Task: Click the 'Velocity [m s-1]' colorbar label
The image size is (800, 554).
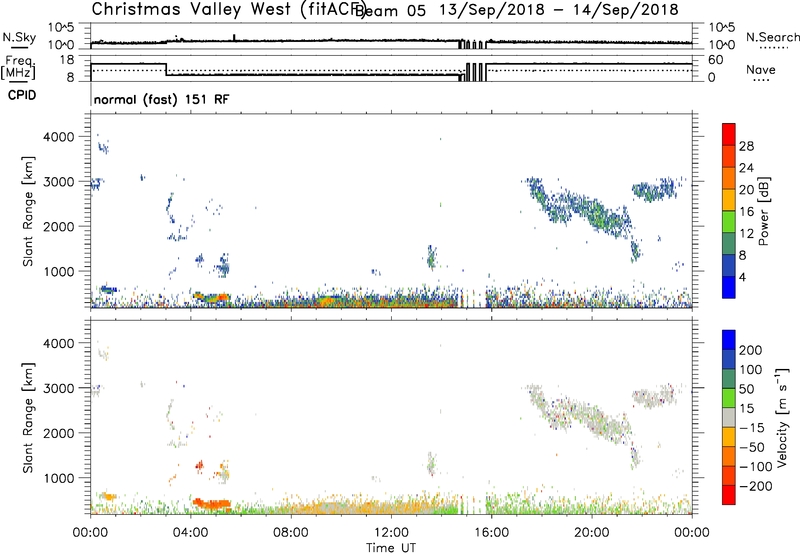Action: pyautogui.click(x=782, y=417)
